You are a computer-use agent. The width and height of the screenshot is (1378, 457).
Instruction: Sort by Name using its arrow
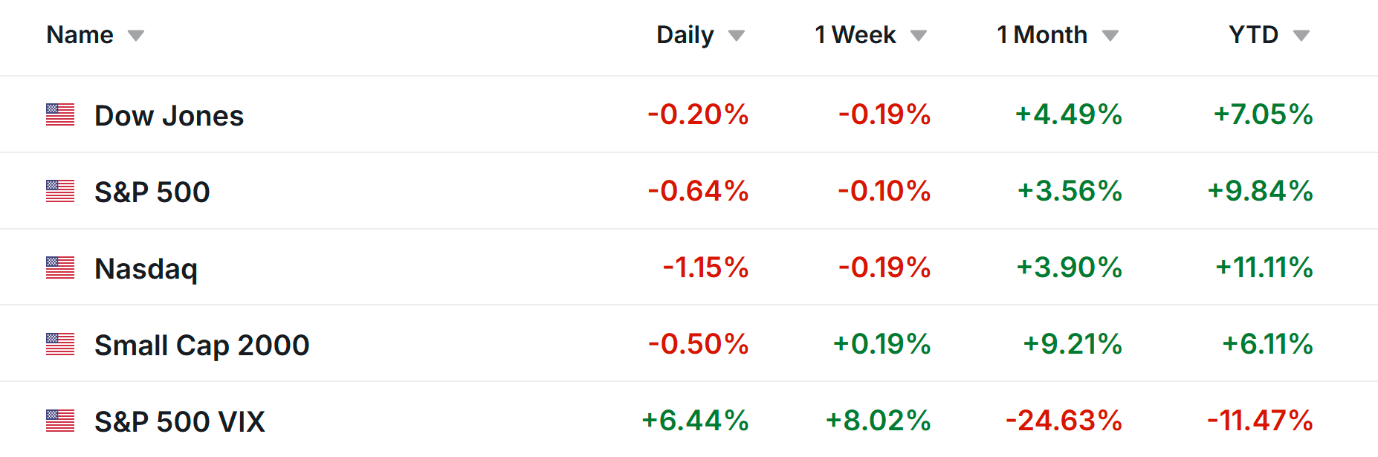click(x=136, y=36)
